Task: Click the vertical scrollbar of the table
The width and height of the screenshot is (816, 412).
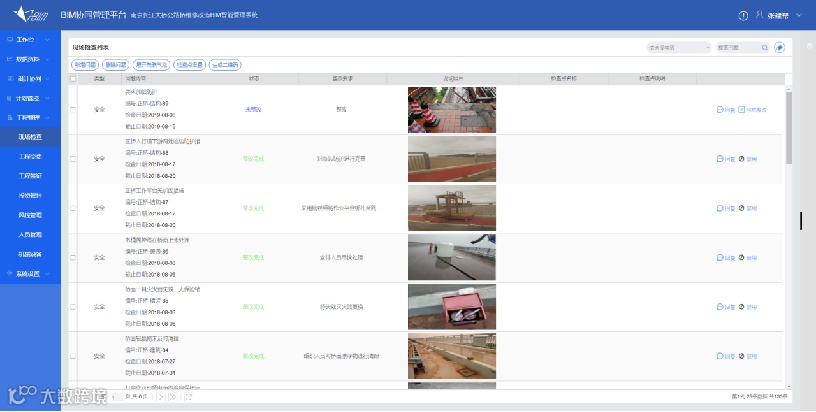Action: (x=788, y=127)
